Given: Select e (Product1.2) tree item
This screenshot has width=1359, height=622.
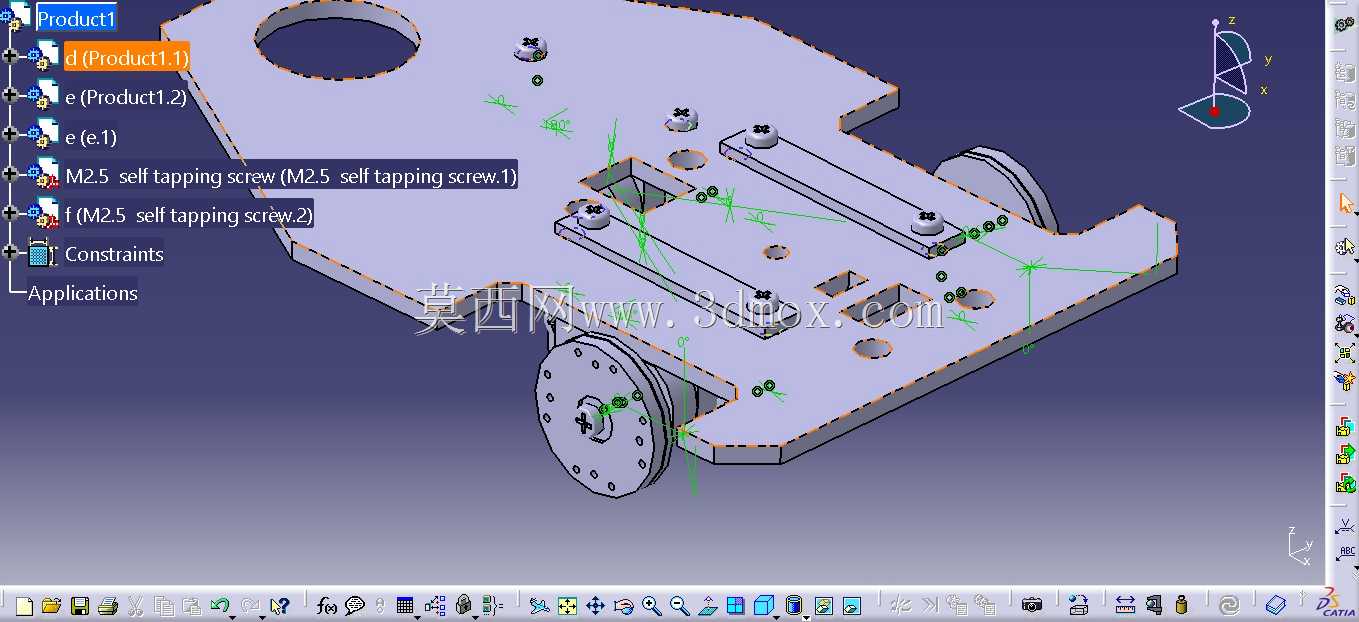Looking at the screenshot, I should click(126, 97).
